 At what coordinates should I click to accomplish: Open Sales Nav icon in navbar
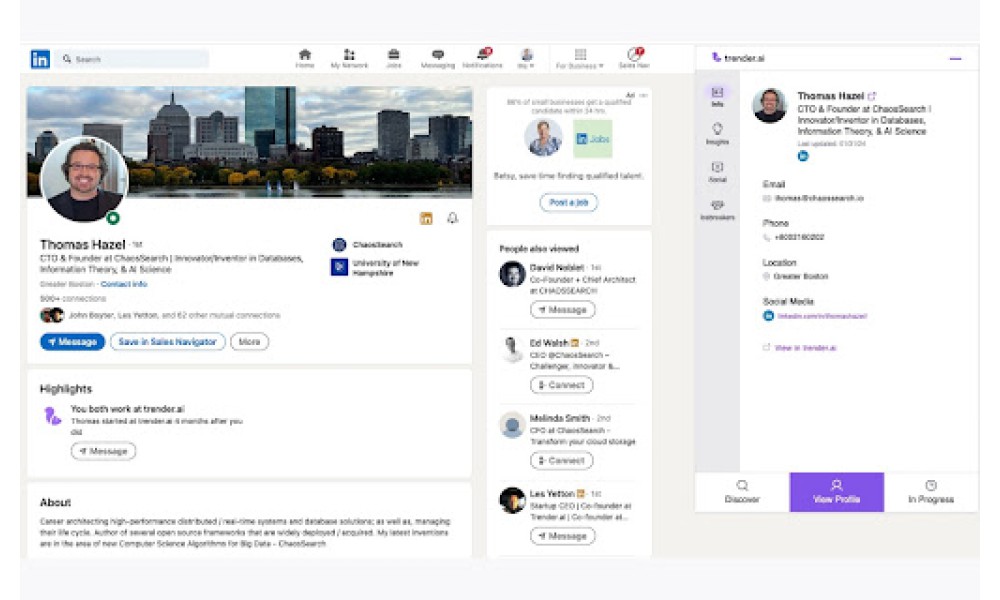point(634,59)
